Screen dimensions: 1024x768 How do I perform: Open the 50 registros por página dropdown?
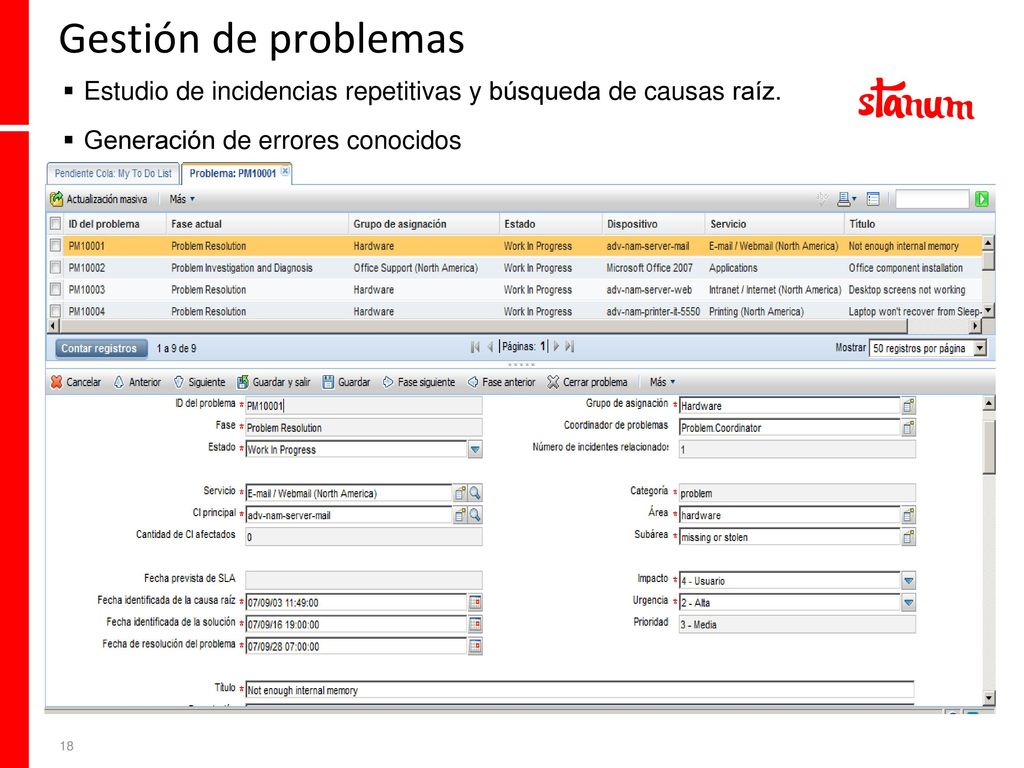click(x=980, y=348)
